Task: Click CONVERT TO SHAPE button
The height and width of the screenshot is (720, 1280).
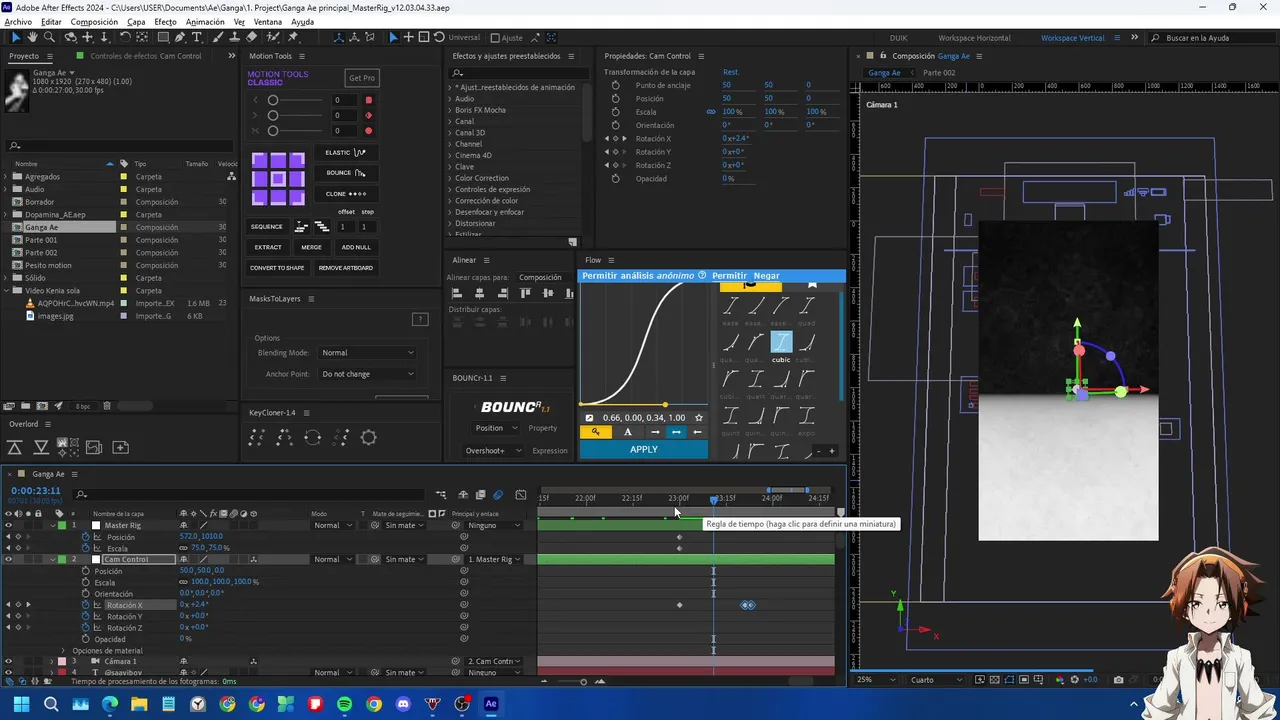Action: coord(277,268)
